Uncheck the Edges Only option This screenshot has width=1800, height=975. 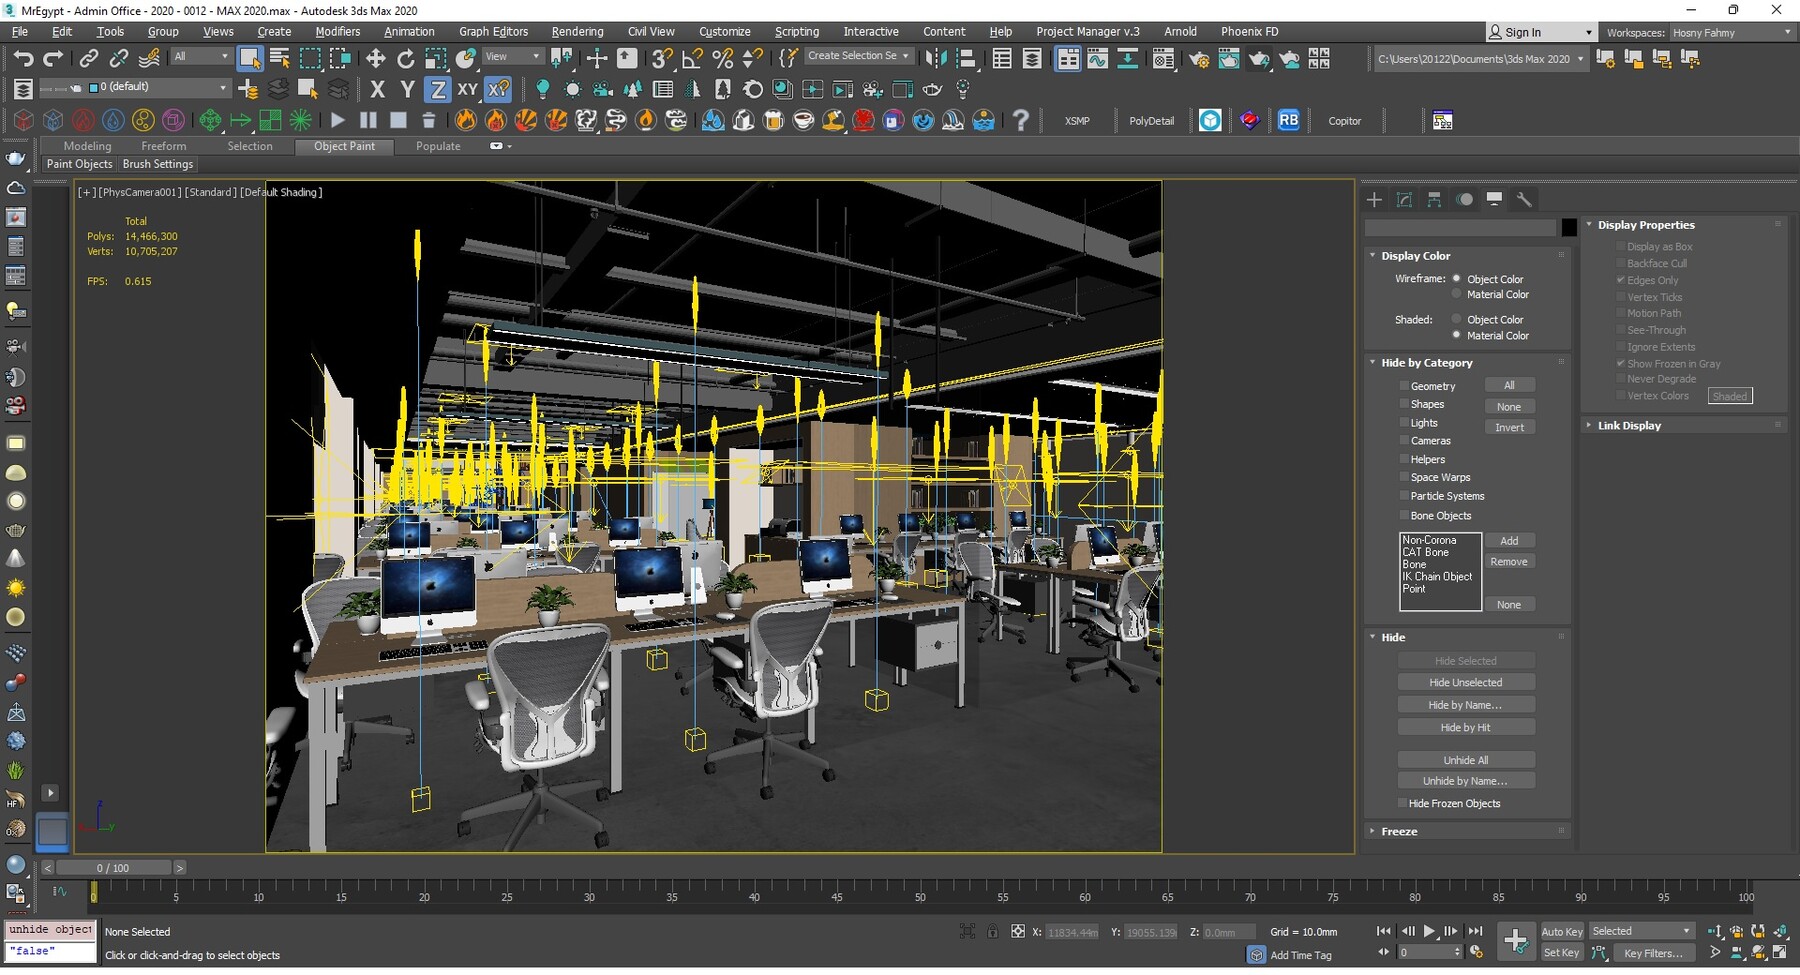(x=1621, y=280)
